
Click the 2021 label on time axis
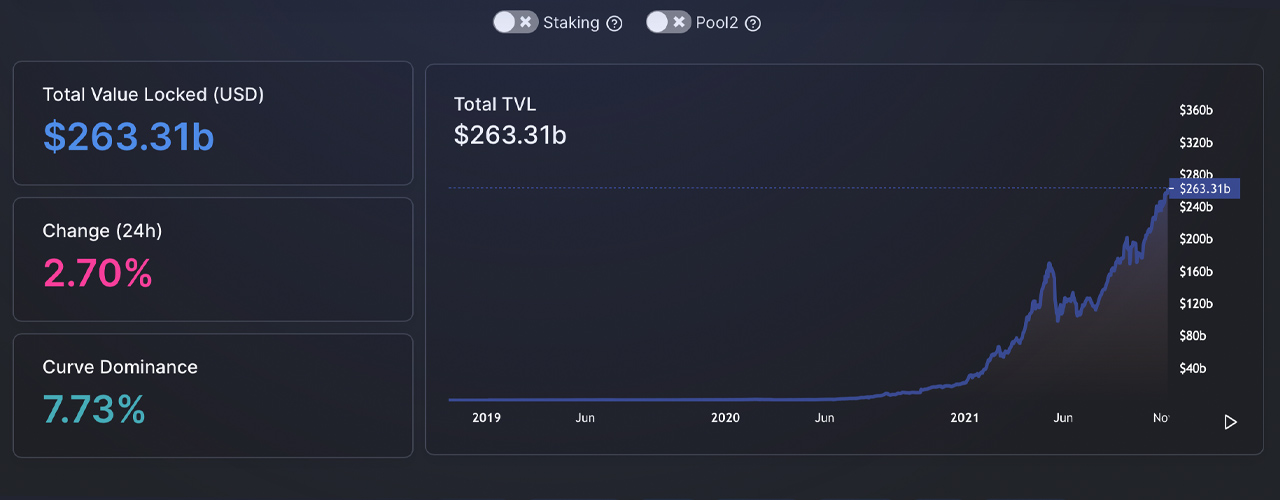[964, 418]
